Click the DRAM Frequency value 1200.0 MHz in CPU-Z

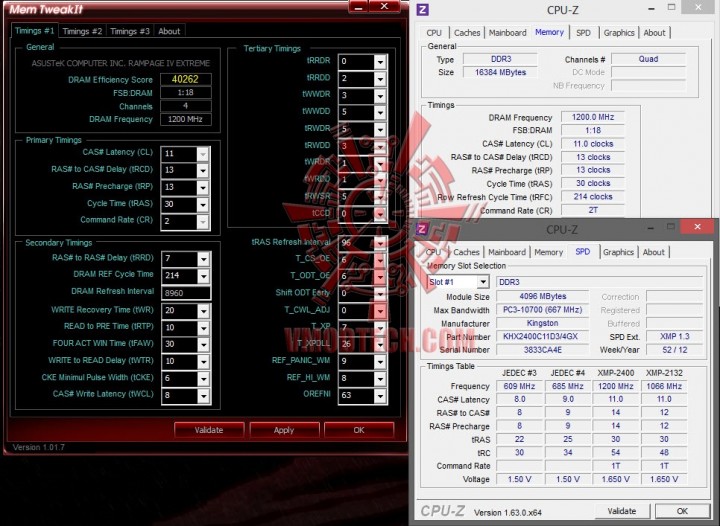click(593, 117)
